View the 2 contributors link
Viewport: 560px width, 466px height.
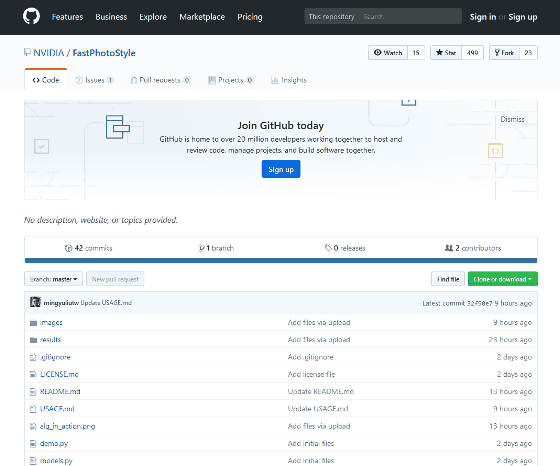(473, 248)
